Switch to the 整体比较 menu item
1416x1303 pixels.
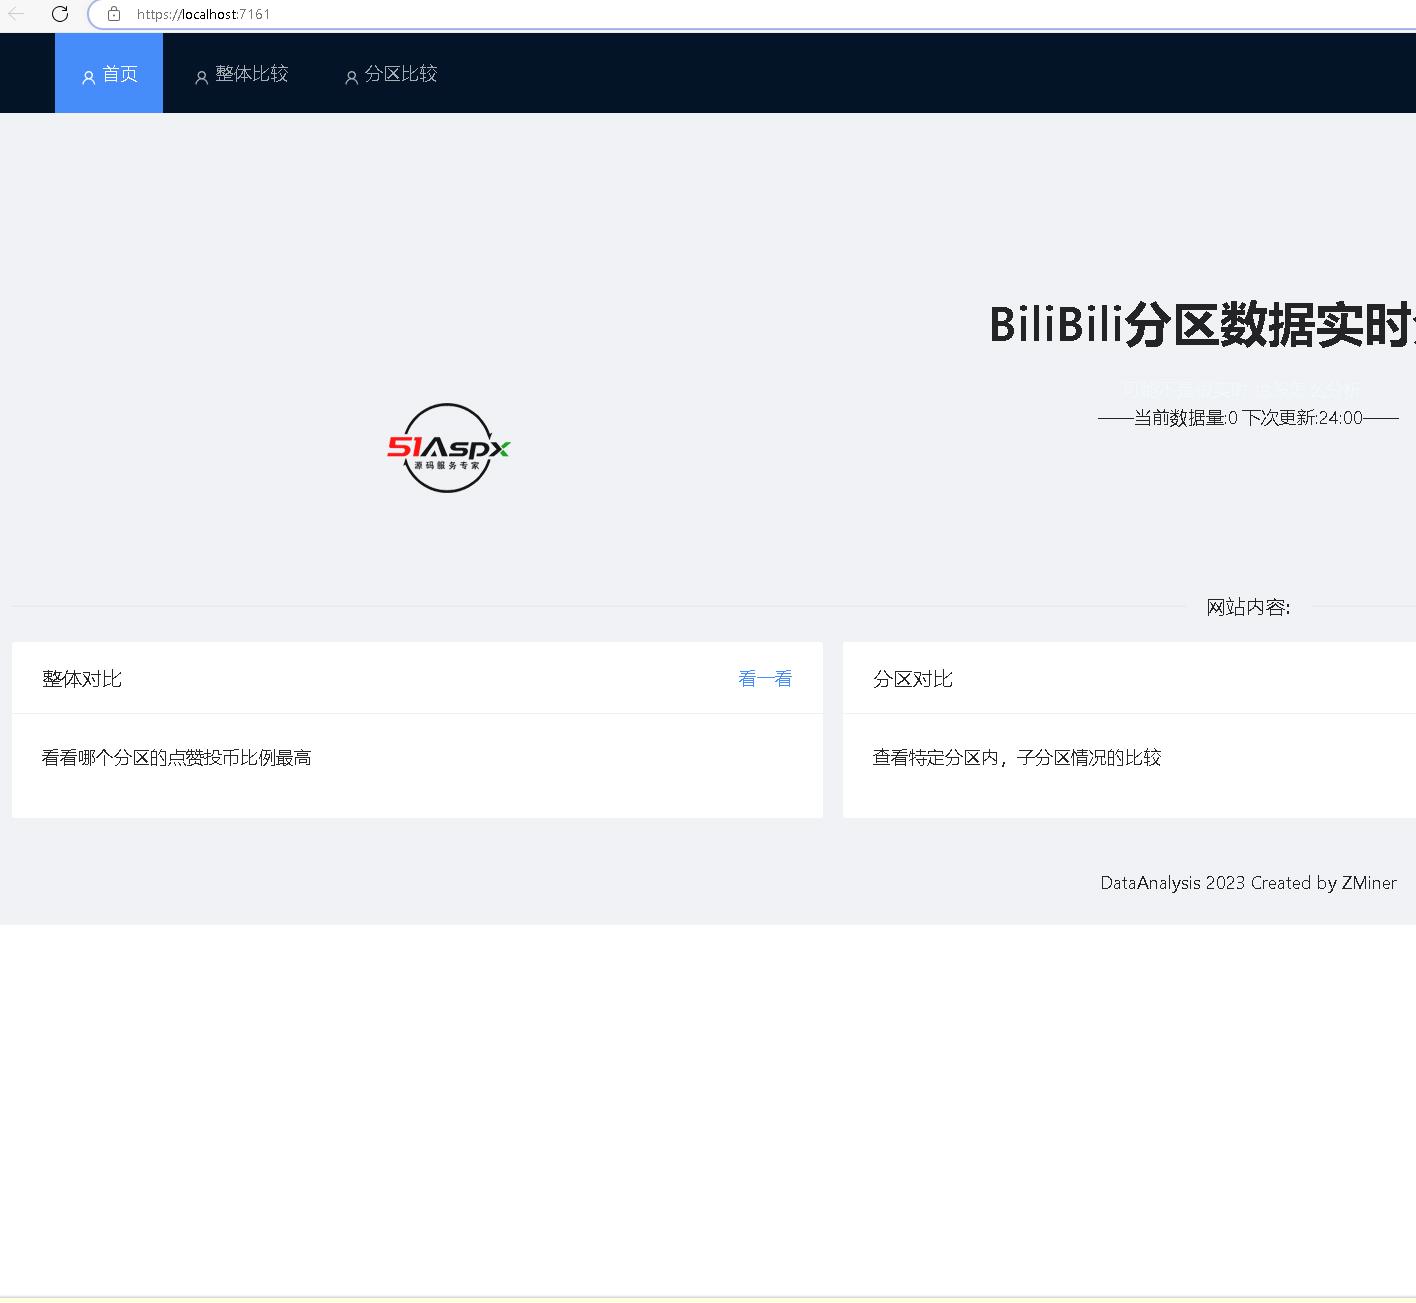coord(241,73)
